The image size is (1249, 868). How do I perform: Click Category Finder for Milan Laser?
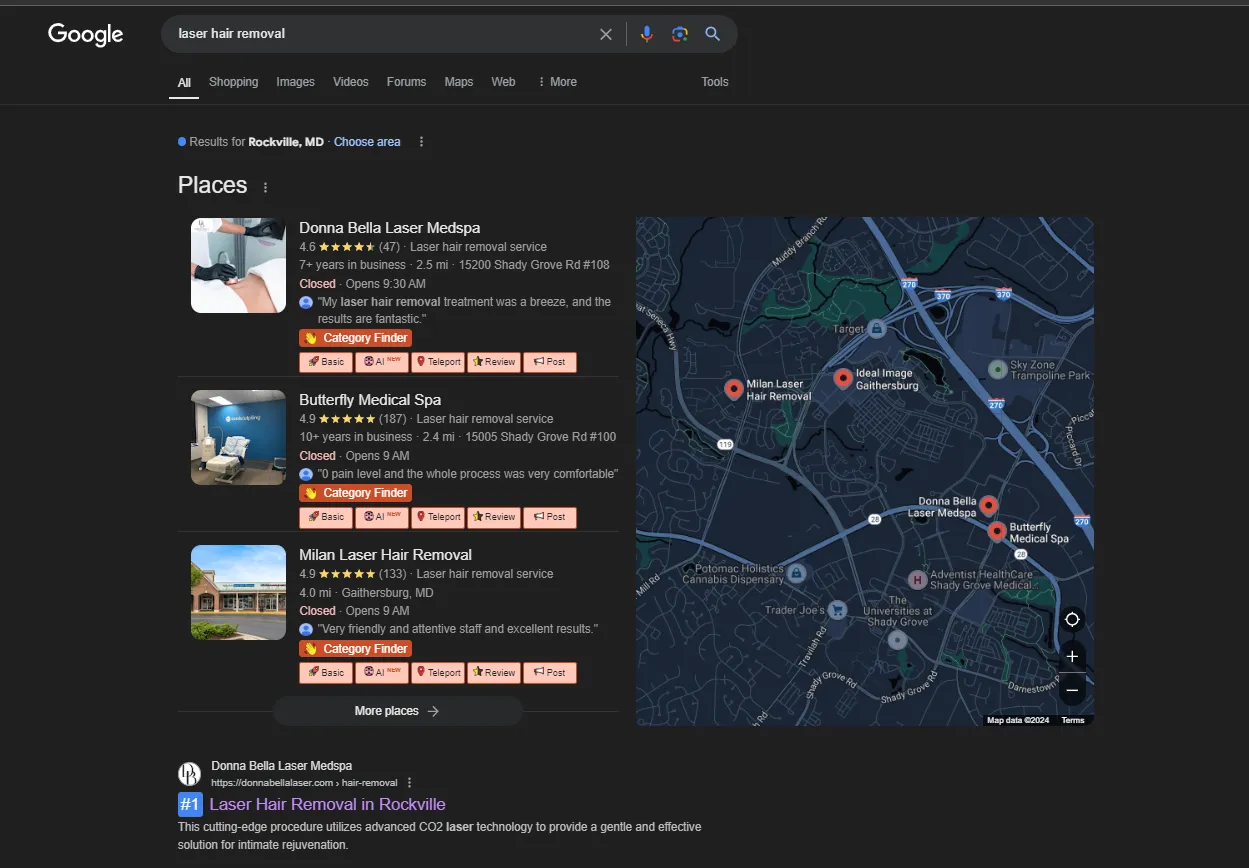(355, 649)
